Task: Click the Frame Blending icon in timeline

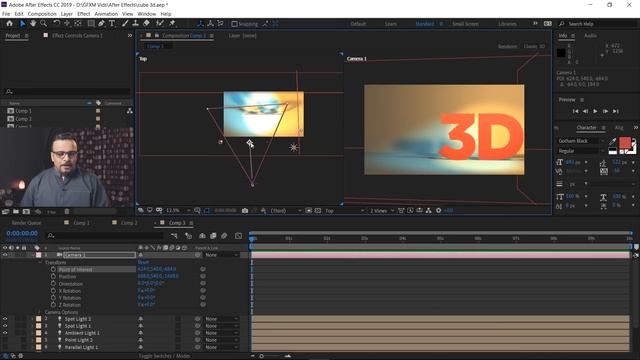Action: (x=213, y=236)
